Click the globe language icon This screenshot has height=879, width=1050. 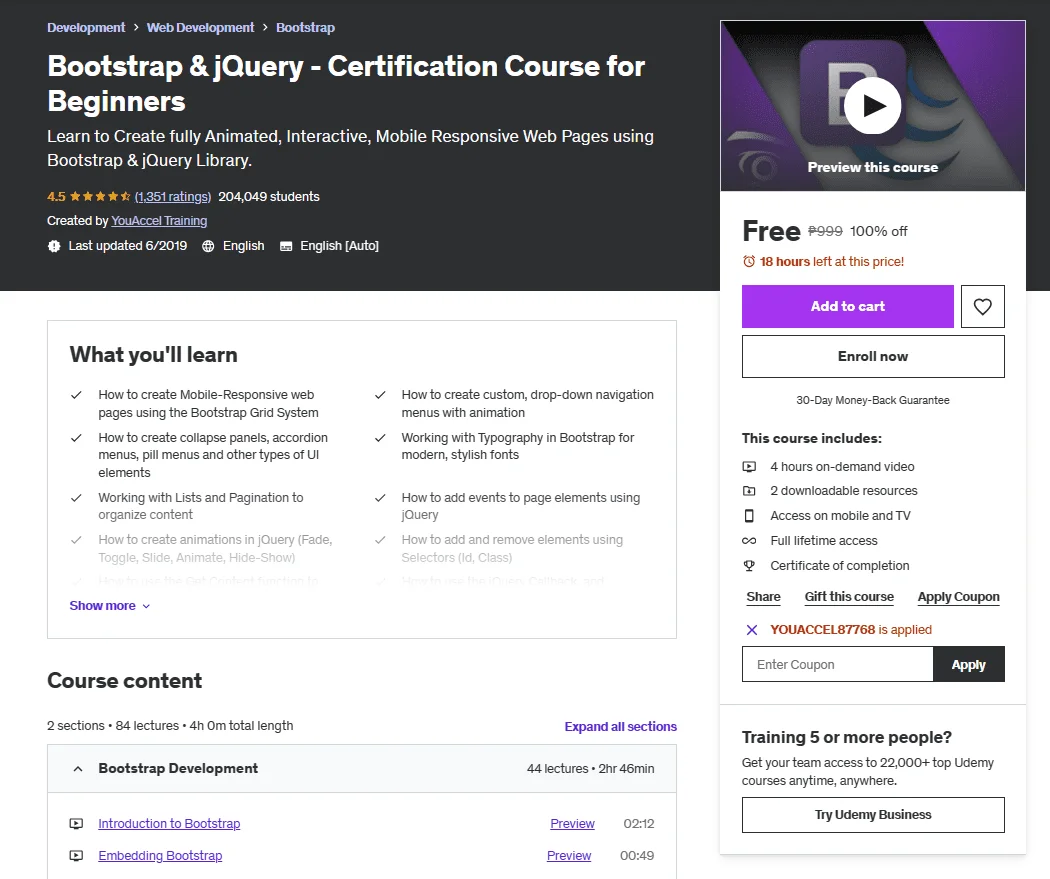point(208,246)
